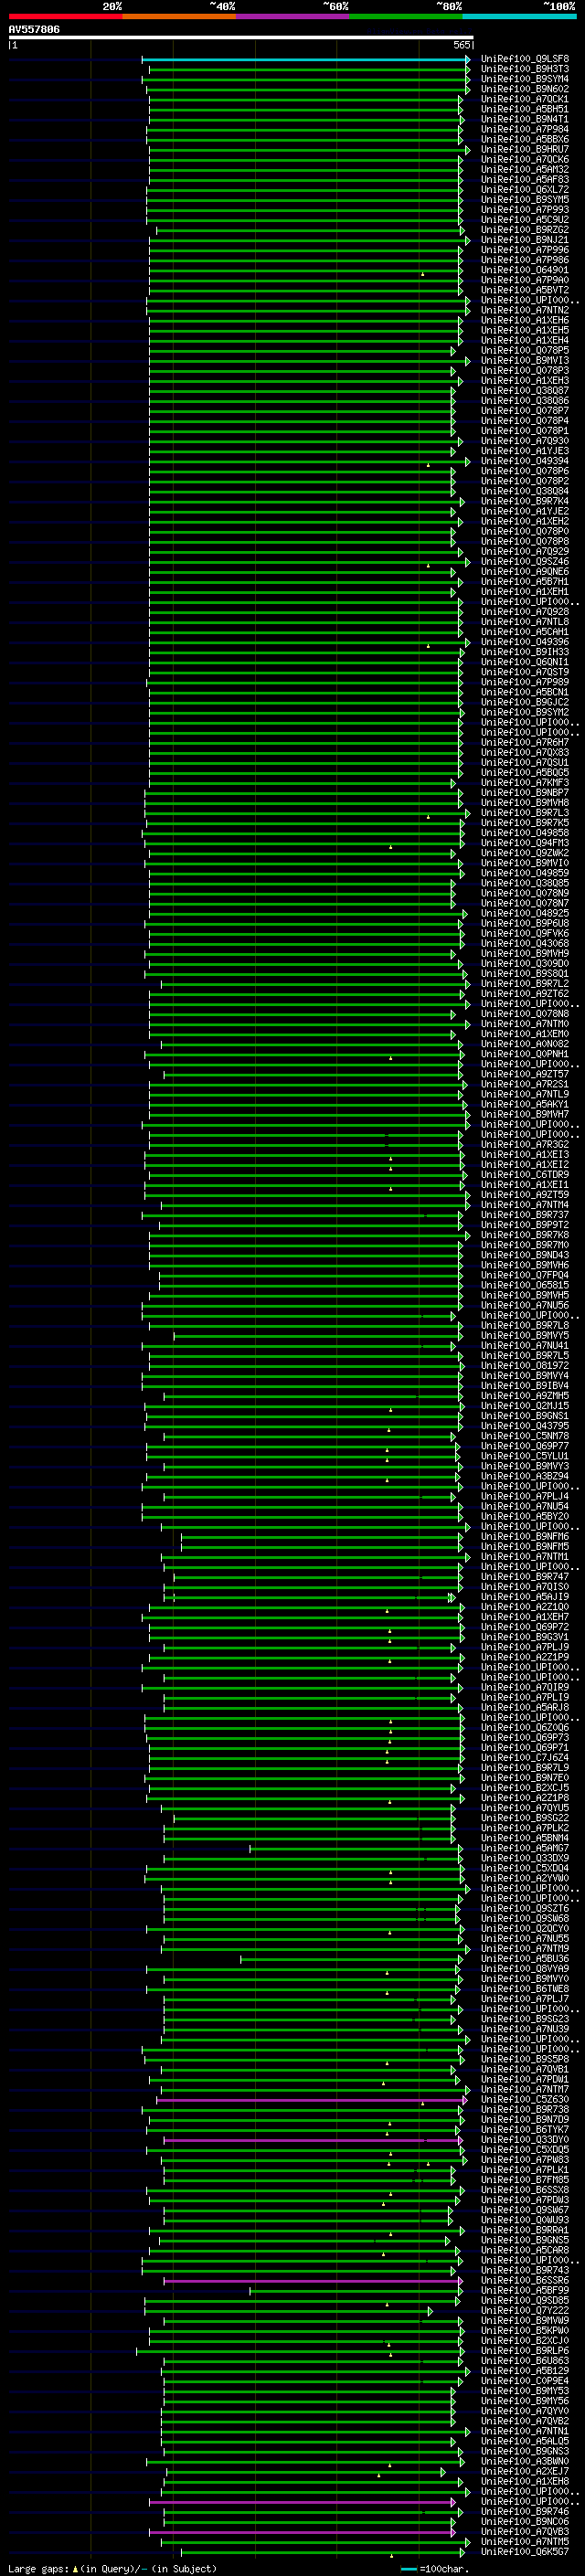Open hit UniRef100_B9SYM4
The height and width of the screenshot is (2576, 585).
click(x=525, y=79)
